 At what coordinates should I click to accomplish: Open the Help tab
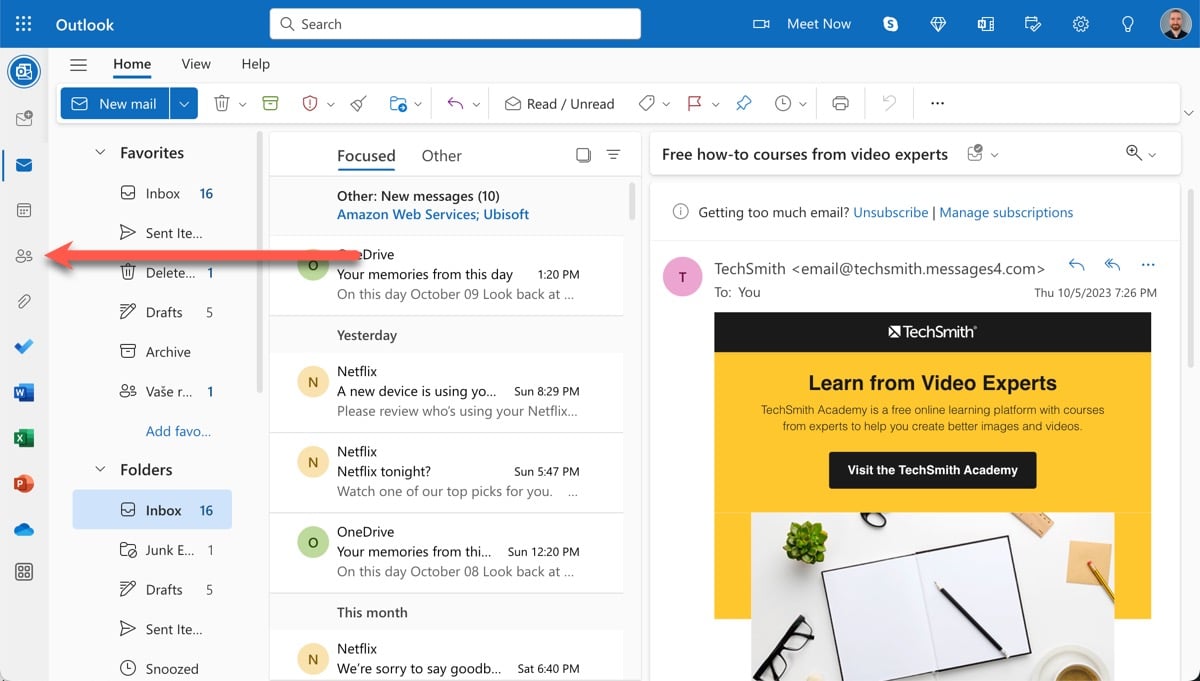pos(256,64)
